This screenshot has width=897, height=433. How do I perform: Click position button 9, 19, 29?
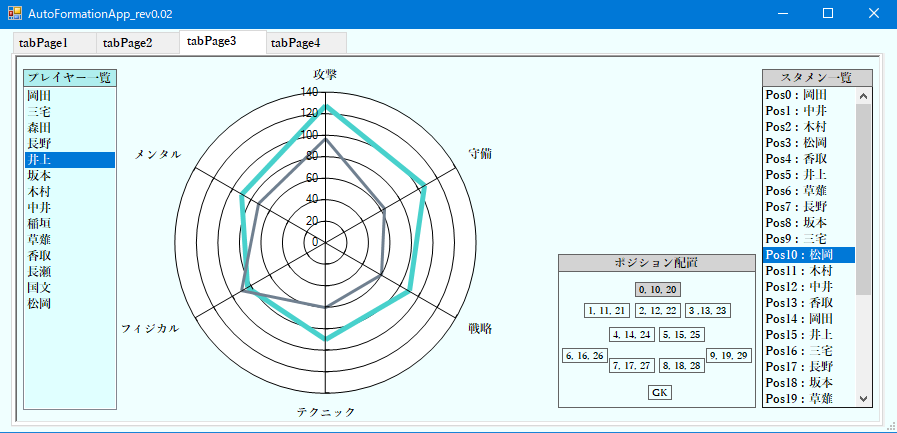click(x=729, y=355)
